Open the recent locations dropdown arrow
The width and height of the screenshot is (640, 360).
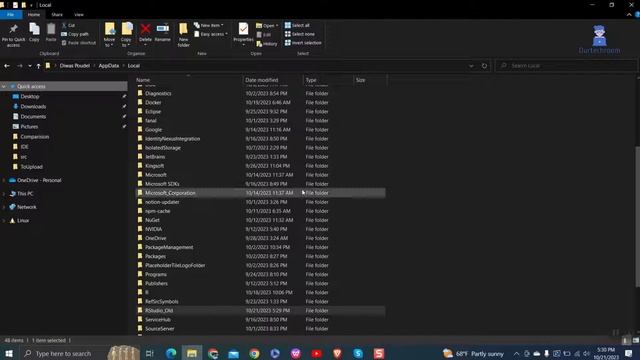point(30,66)
